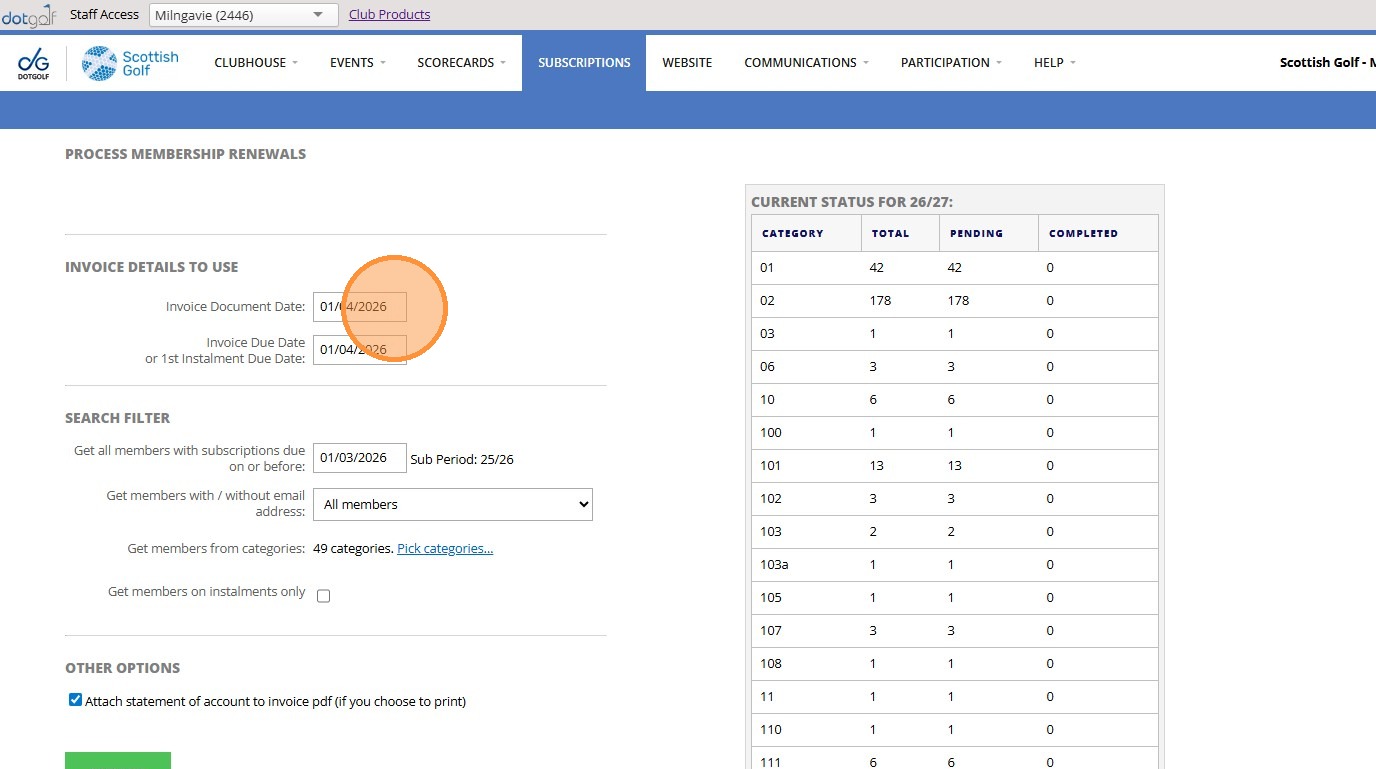Expand the 'All members' email filter dropdown
1376x769 pixels.
[452, 505]
